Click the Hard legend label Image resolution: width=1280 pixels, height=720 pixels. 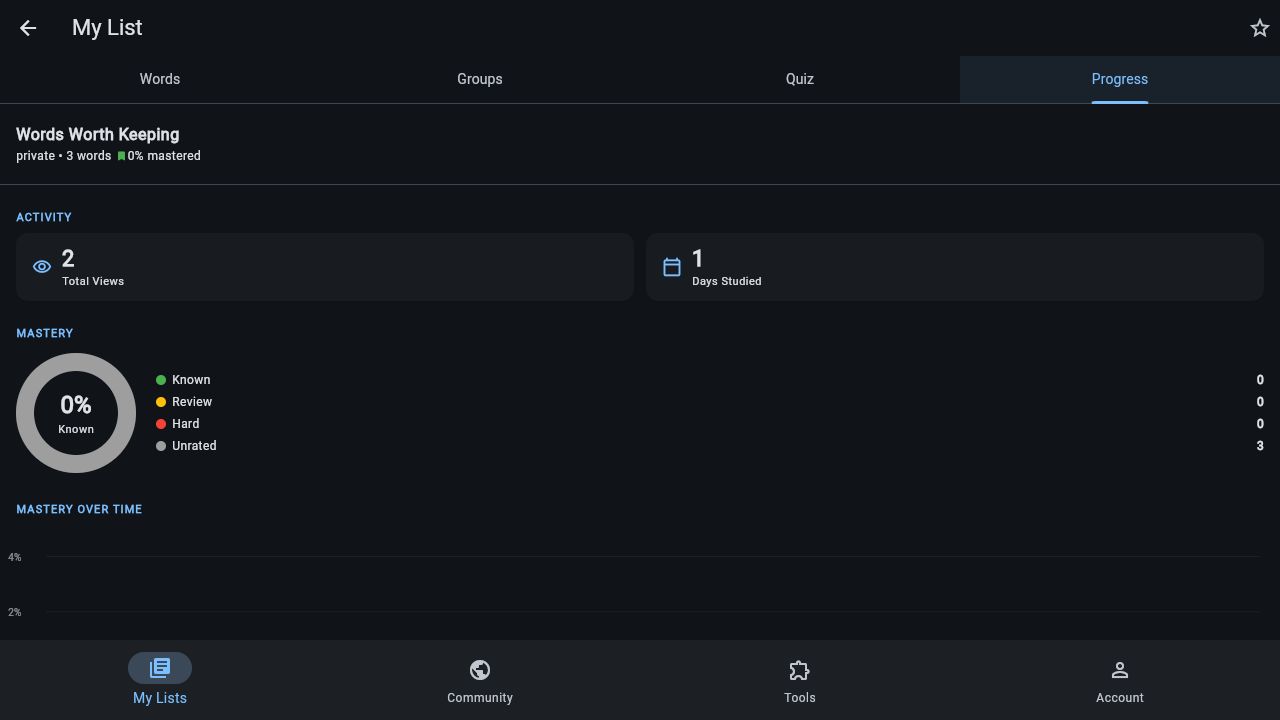click(186, 424)
